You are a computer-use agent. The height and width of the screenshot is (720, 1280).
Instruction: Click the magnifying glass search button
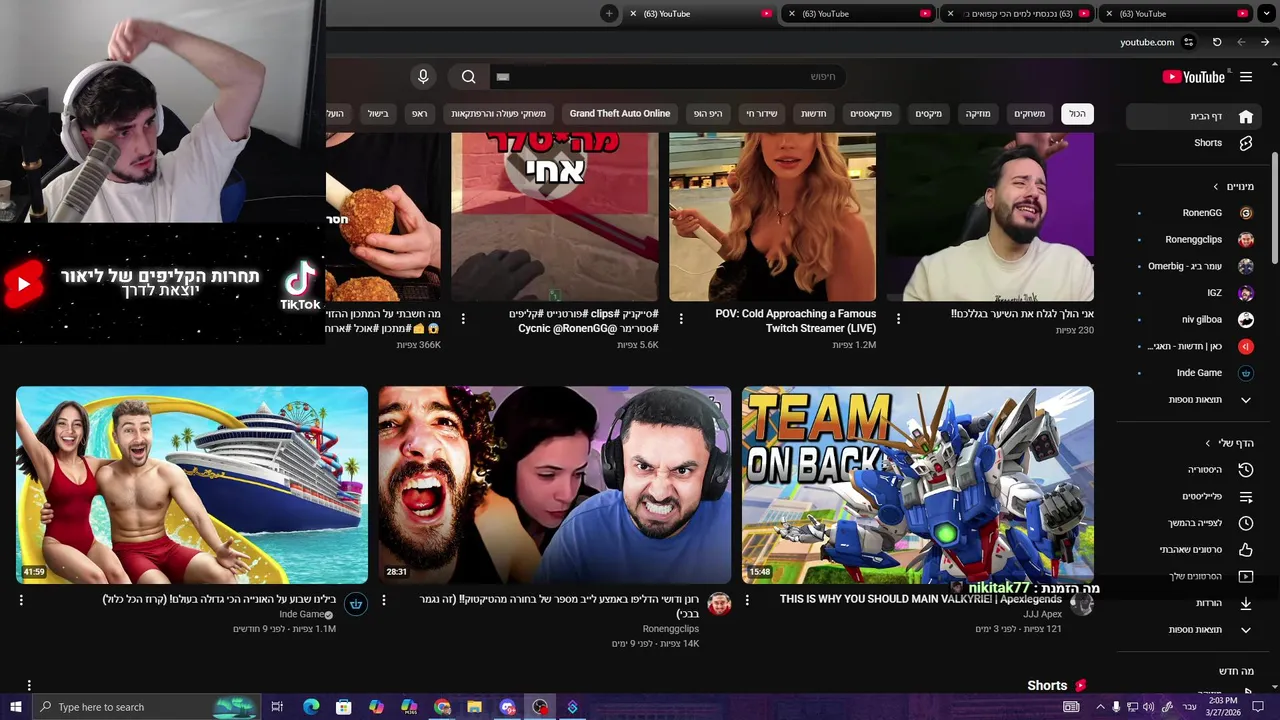(468, 77)
